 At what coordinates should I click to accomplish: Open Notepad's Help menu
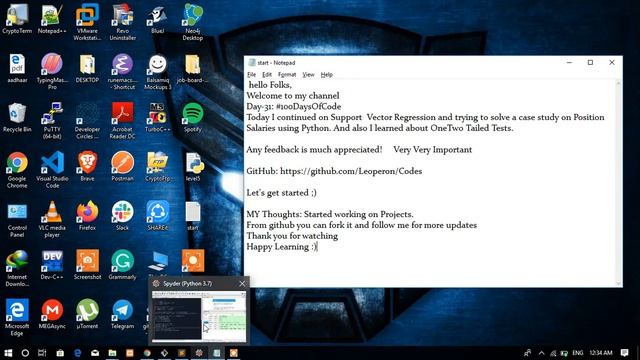point(327,75)
